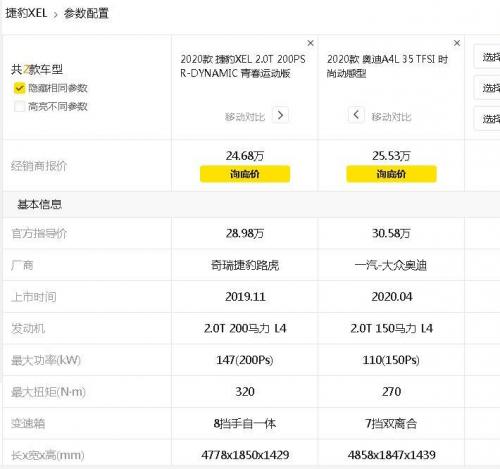Click 询底价 button under 24.68万

245,174
